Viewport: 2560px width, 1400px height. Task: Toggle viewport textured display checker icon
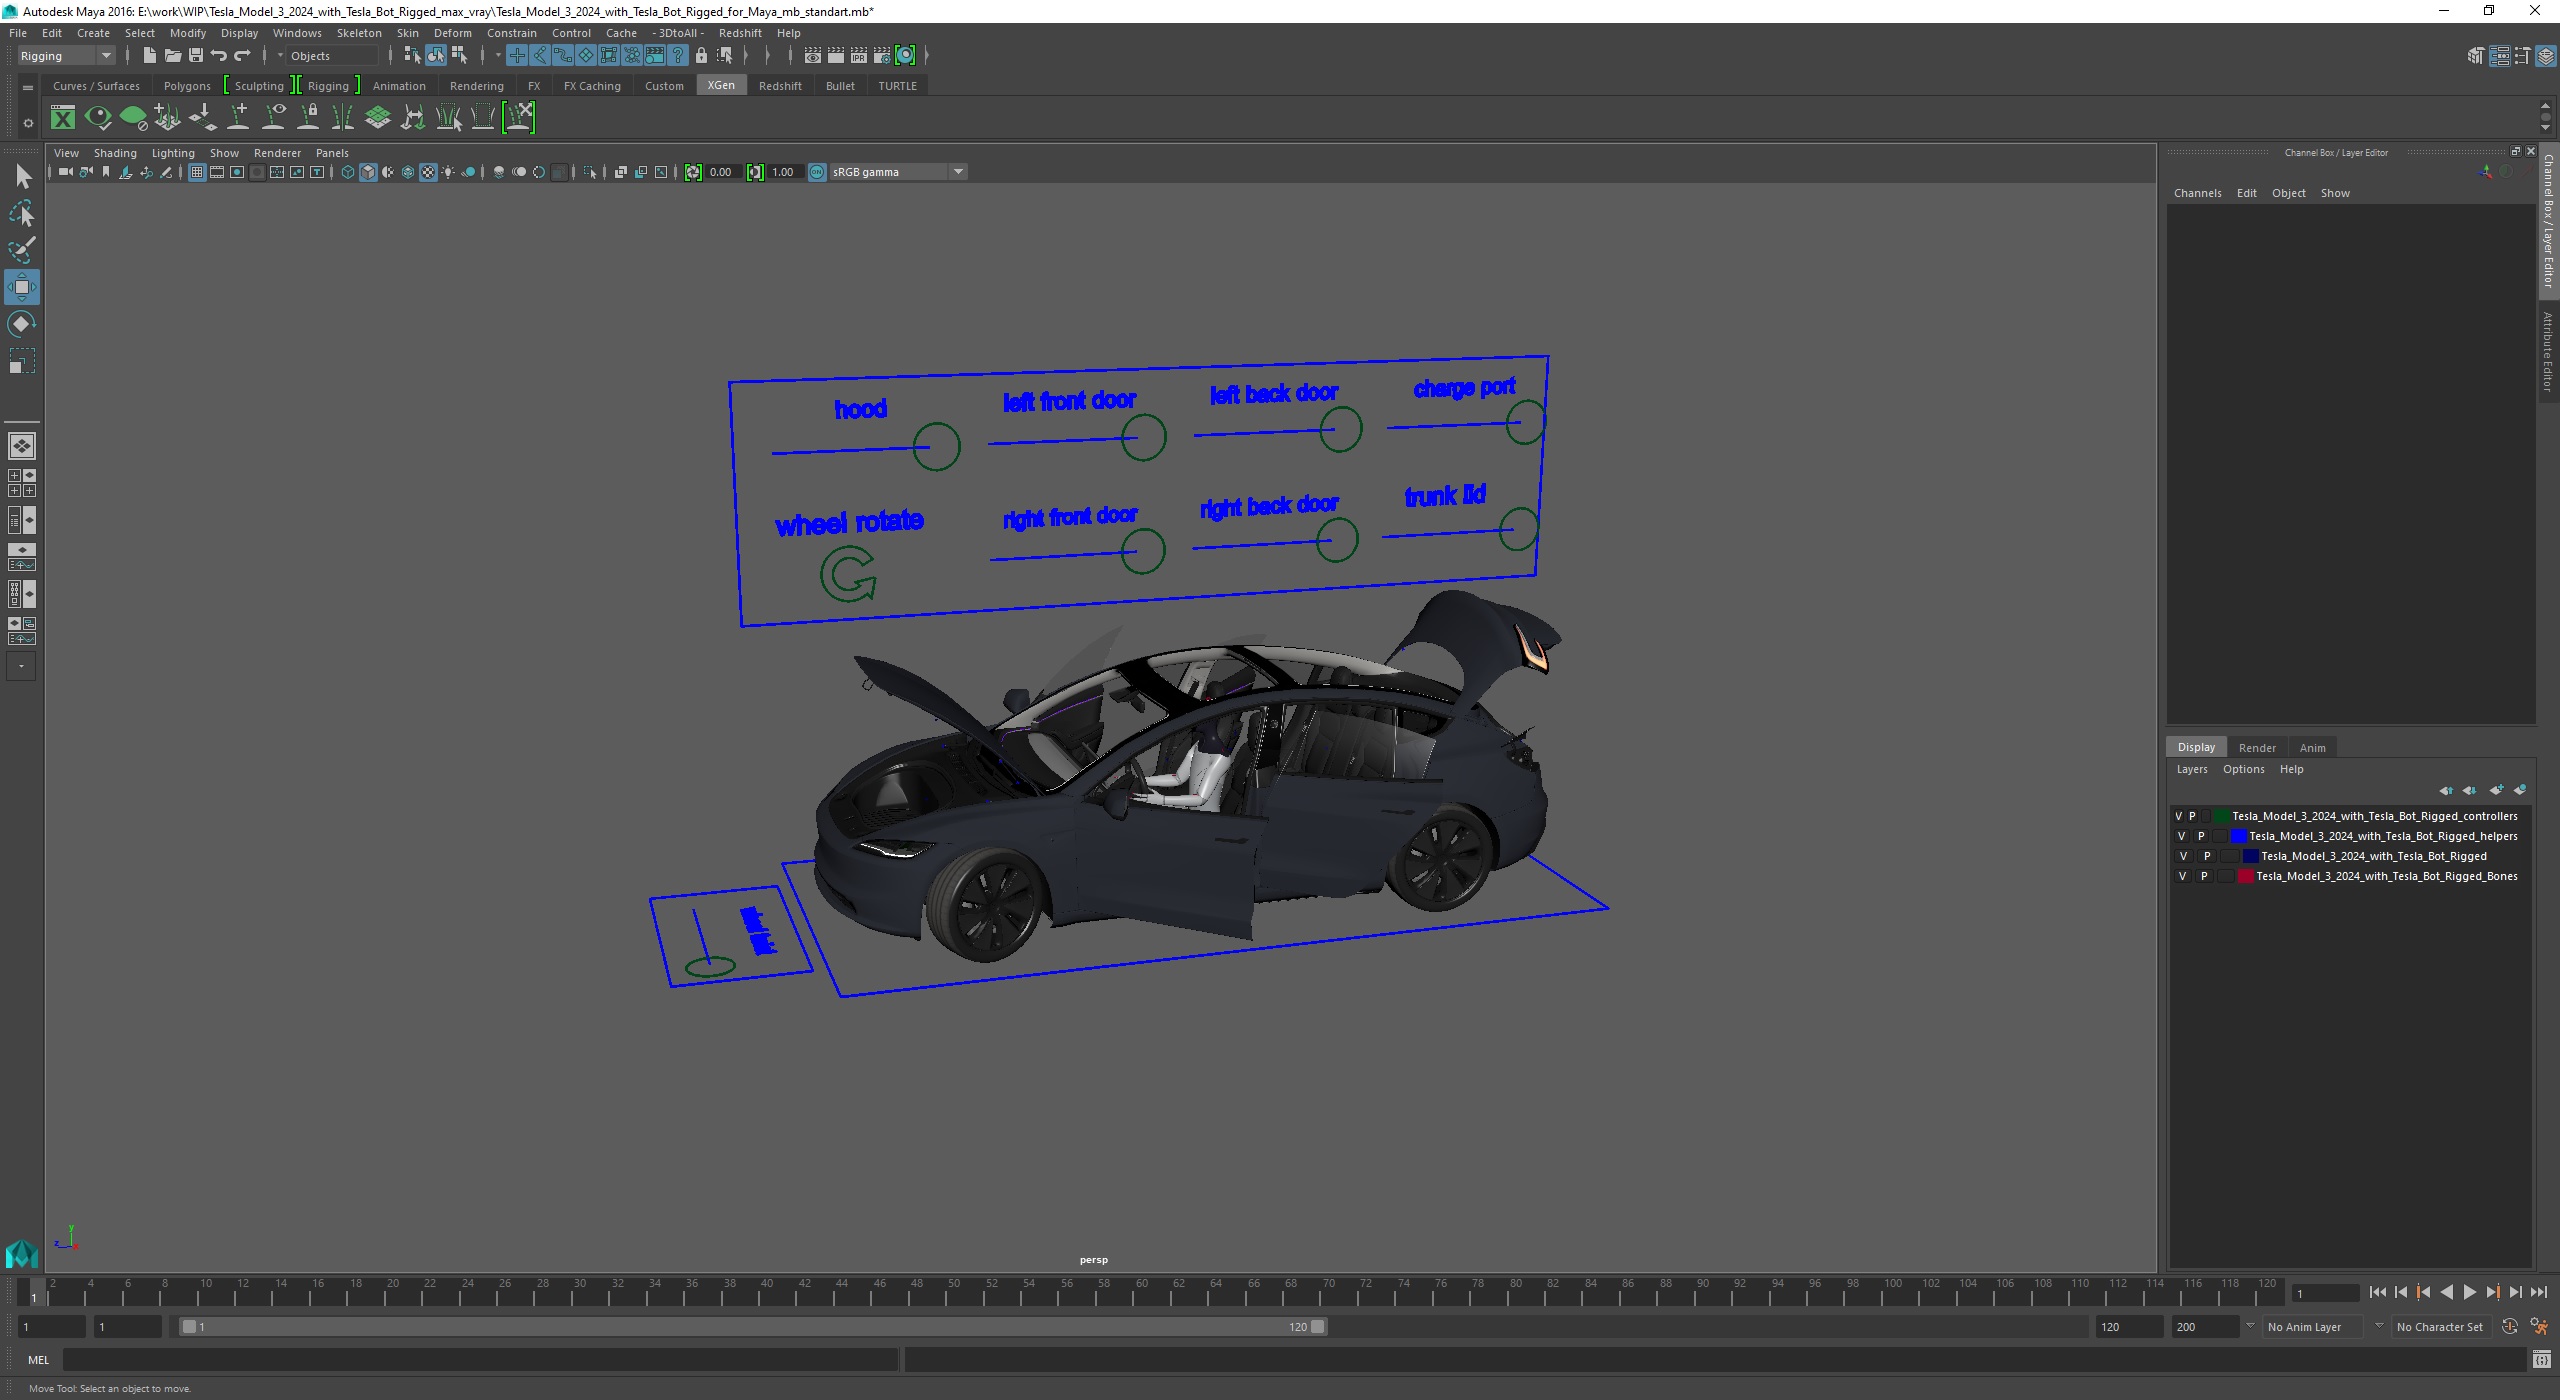428,172
